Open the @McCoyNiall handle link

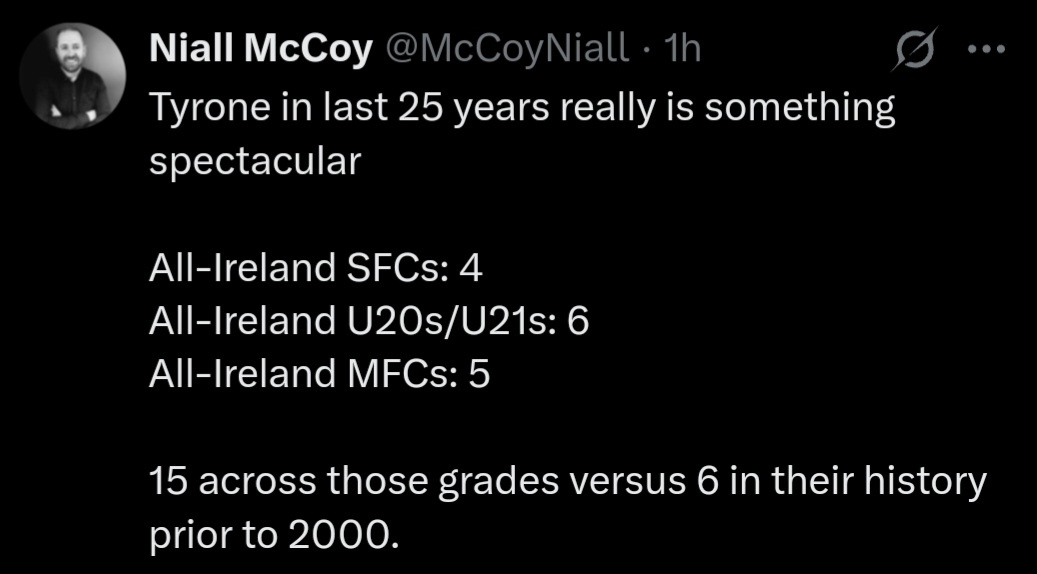click(x=507, y=49)
